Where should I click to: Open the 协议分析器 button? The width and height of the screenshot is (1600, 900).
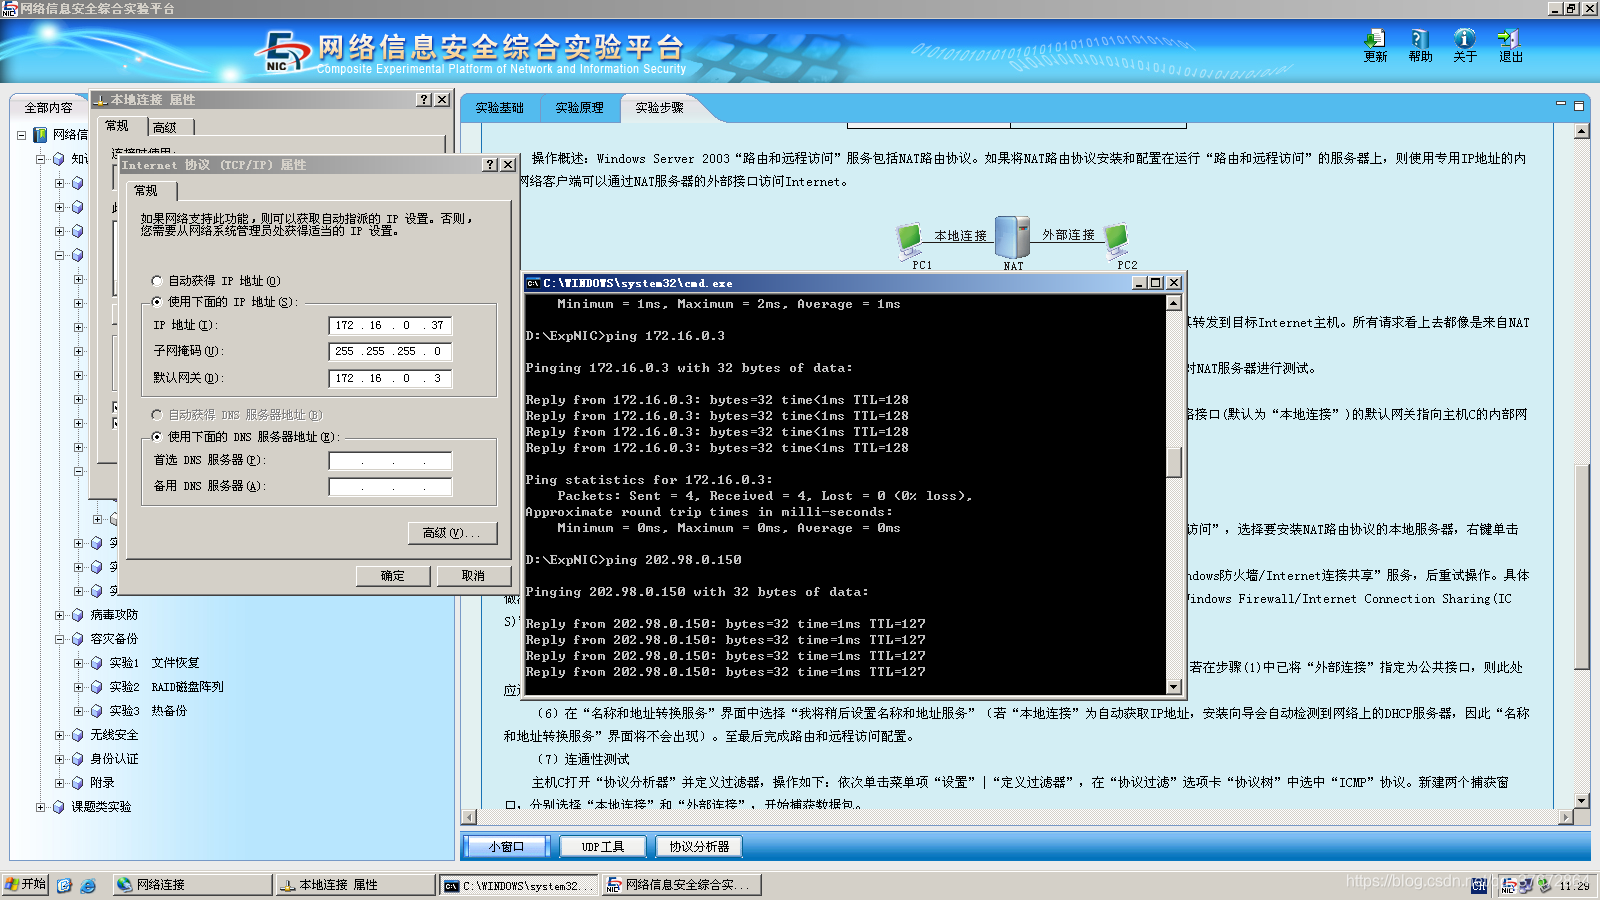pyautogui.click(x=699, y=847)
